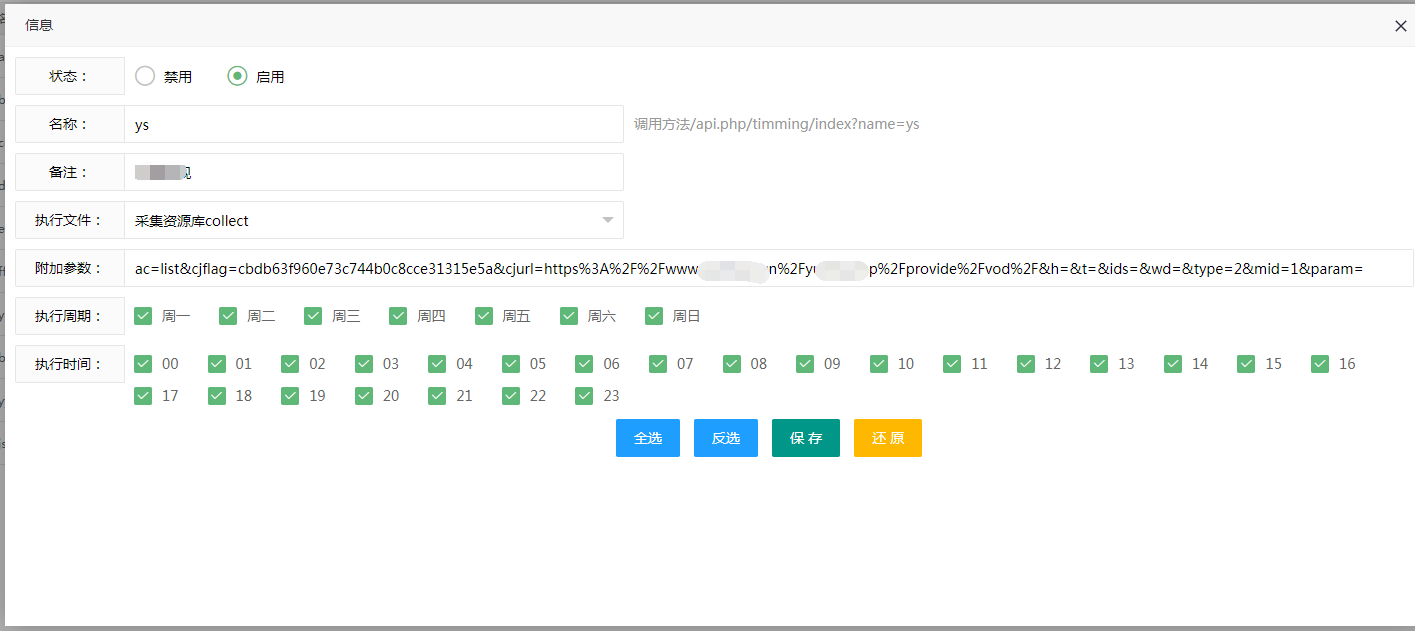Uncheck the hour 17 checkbox
Image resolution: width=1415 pixels, height=631 pixels.
[x=143, y=396]
